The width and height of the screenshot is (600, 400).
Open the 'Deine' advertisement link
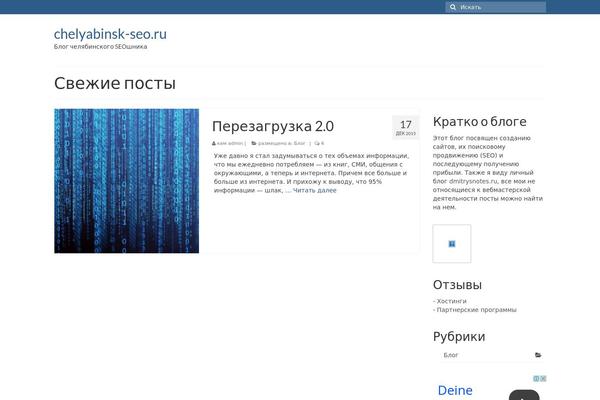[455, 391]
